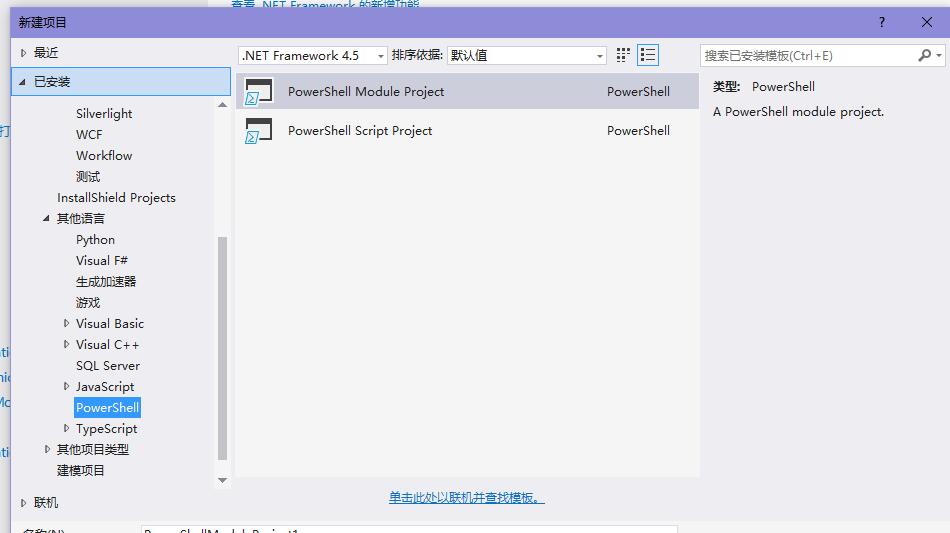Image resolution: width=950 pixels, height=533 pixels.
Task: Select Visual F# category
Action: [102, 260]
